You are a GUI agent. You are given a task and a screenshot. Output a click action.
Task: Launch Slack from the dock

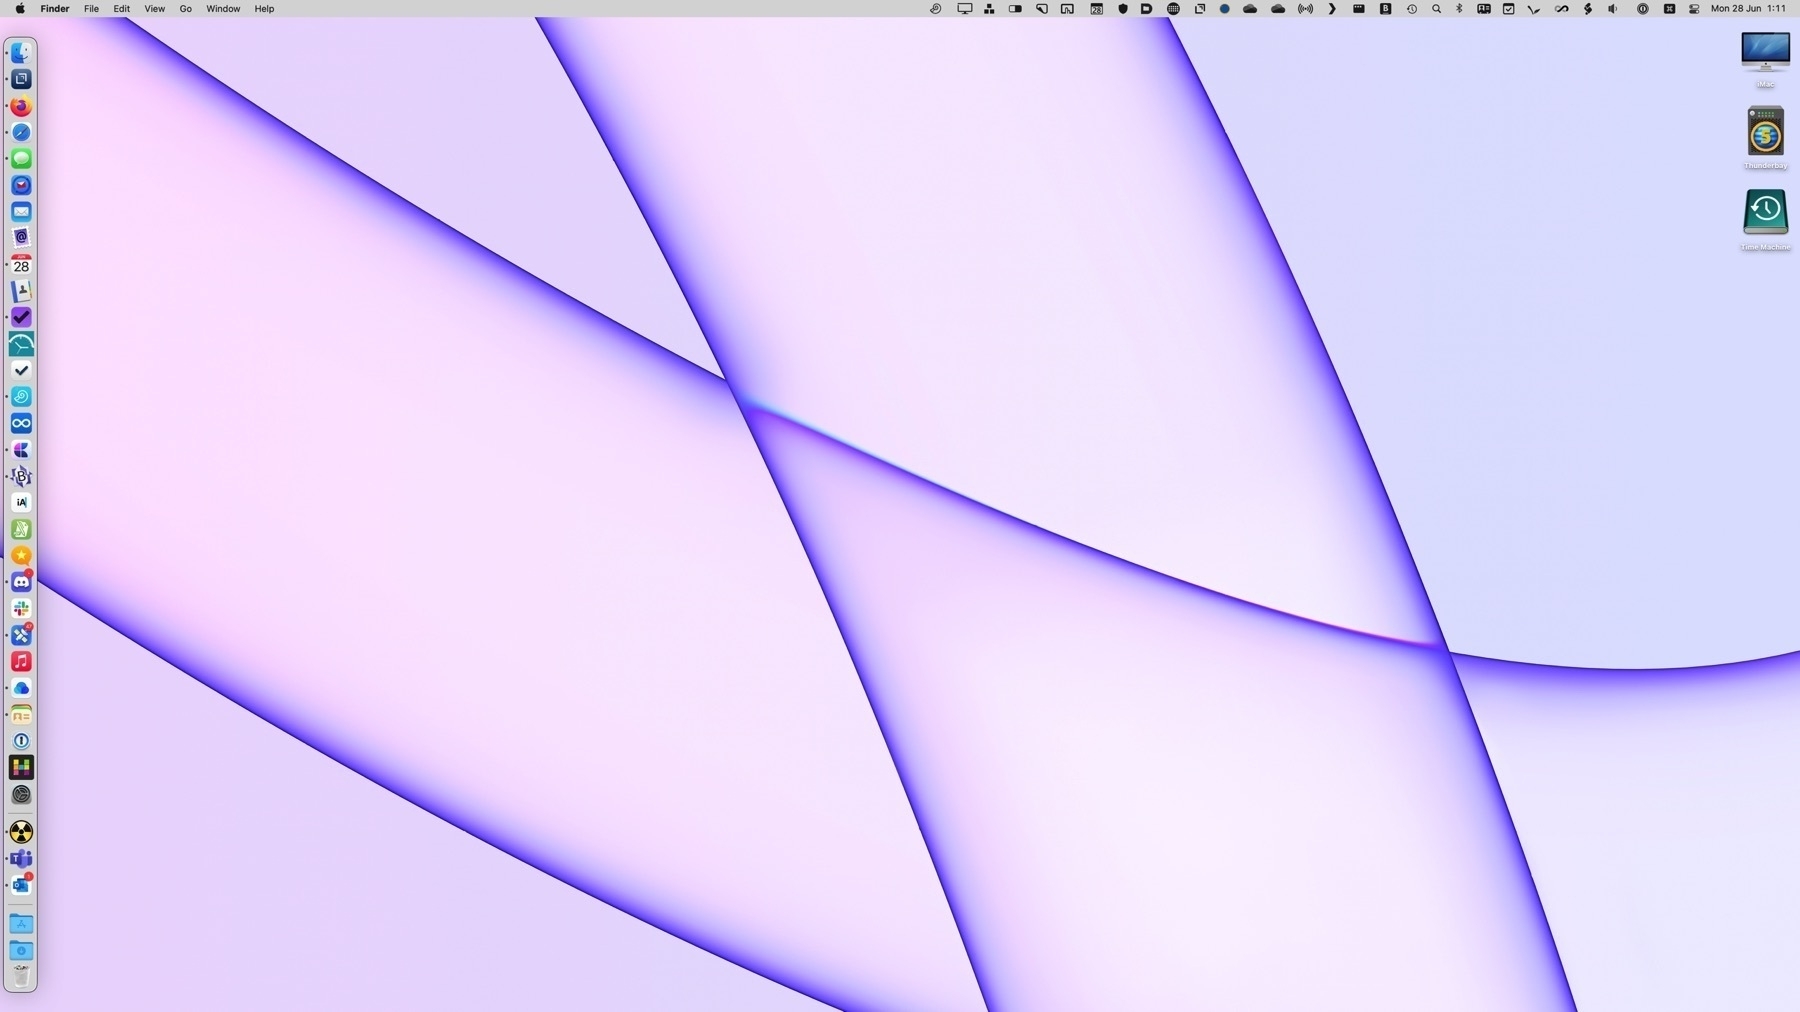(21, 608)
